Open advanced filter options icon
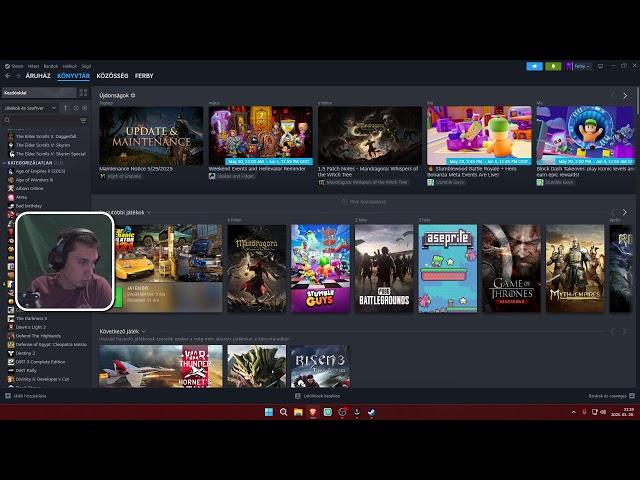The height and width of the screenshot is (480, 640). click(x=83, y=120)
